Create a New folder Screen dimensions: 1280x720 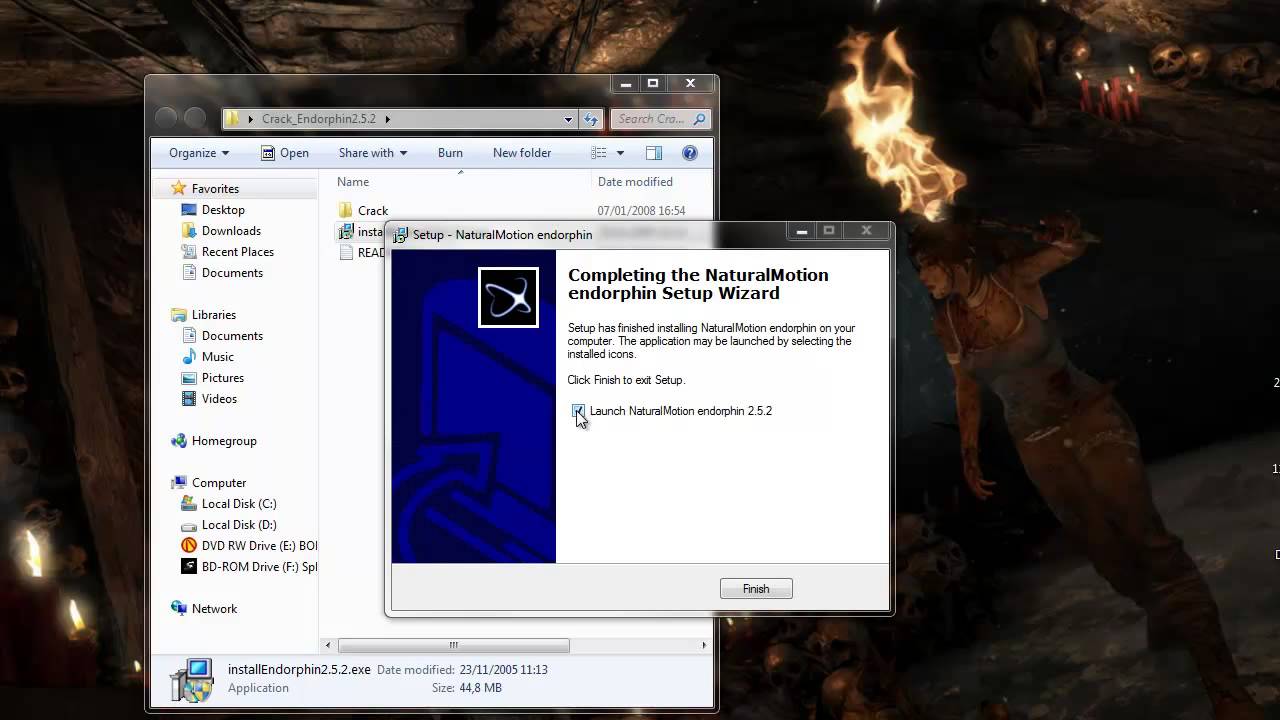522,153
